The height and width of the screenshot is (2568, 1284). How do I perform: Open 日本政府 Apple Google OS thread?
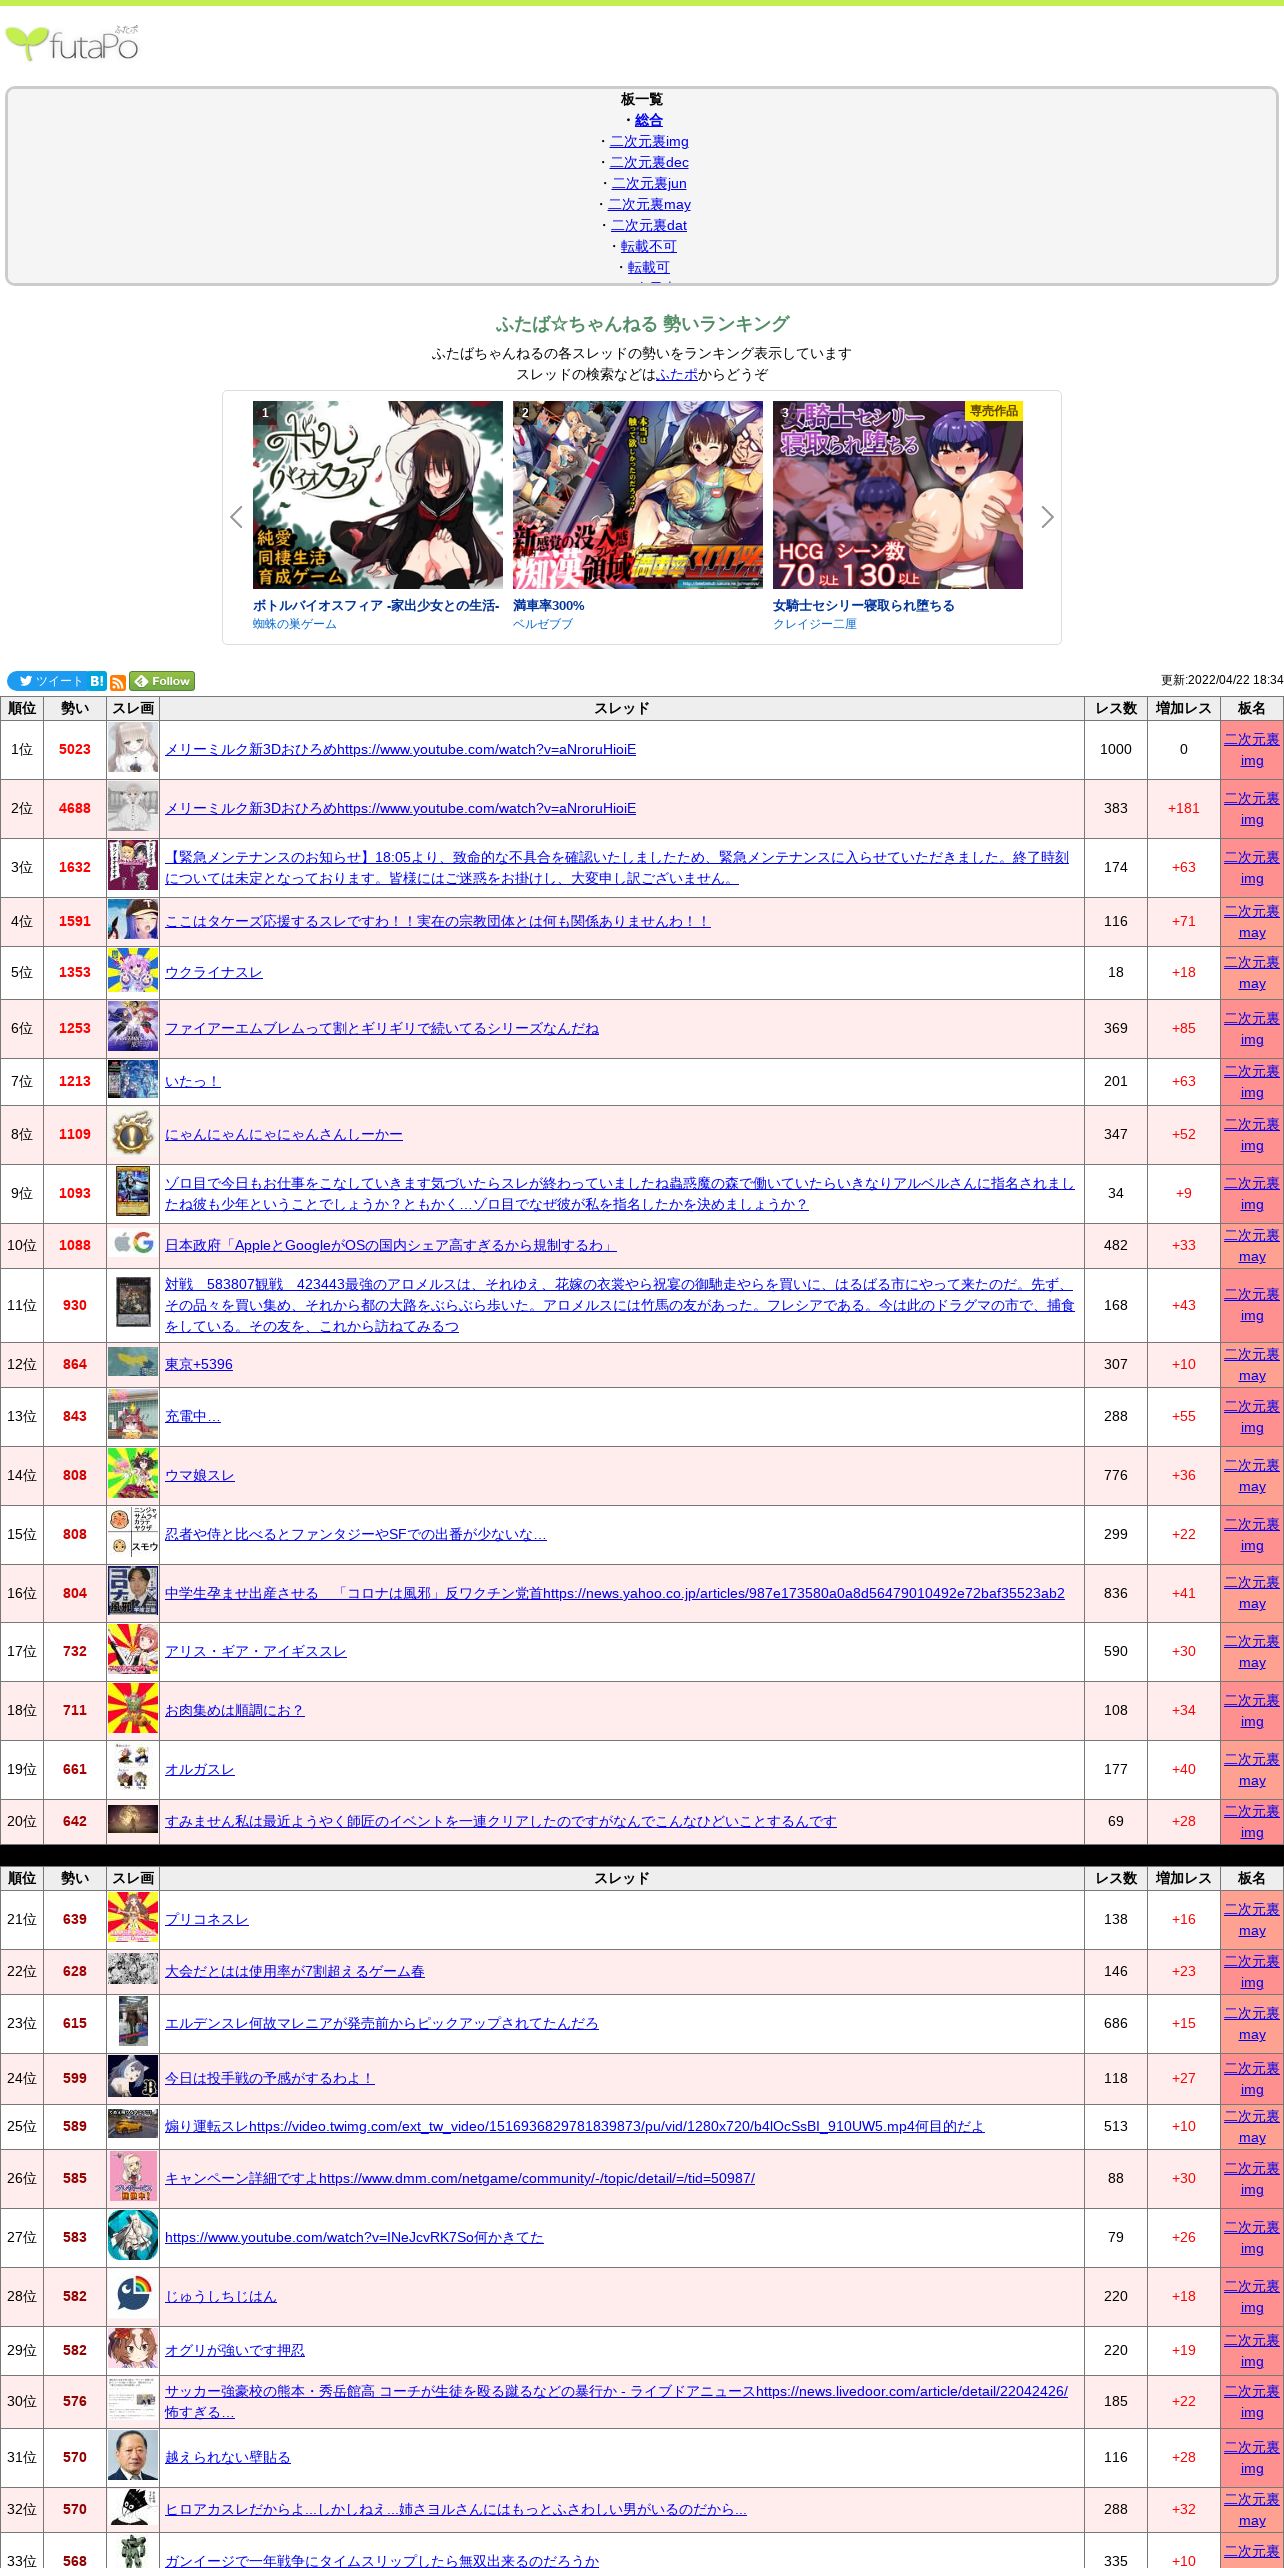click(x=390, y=1245)
